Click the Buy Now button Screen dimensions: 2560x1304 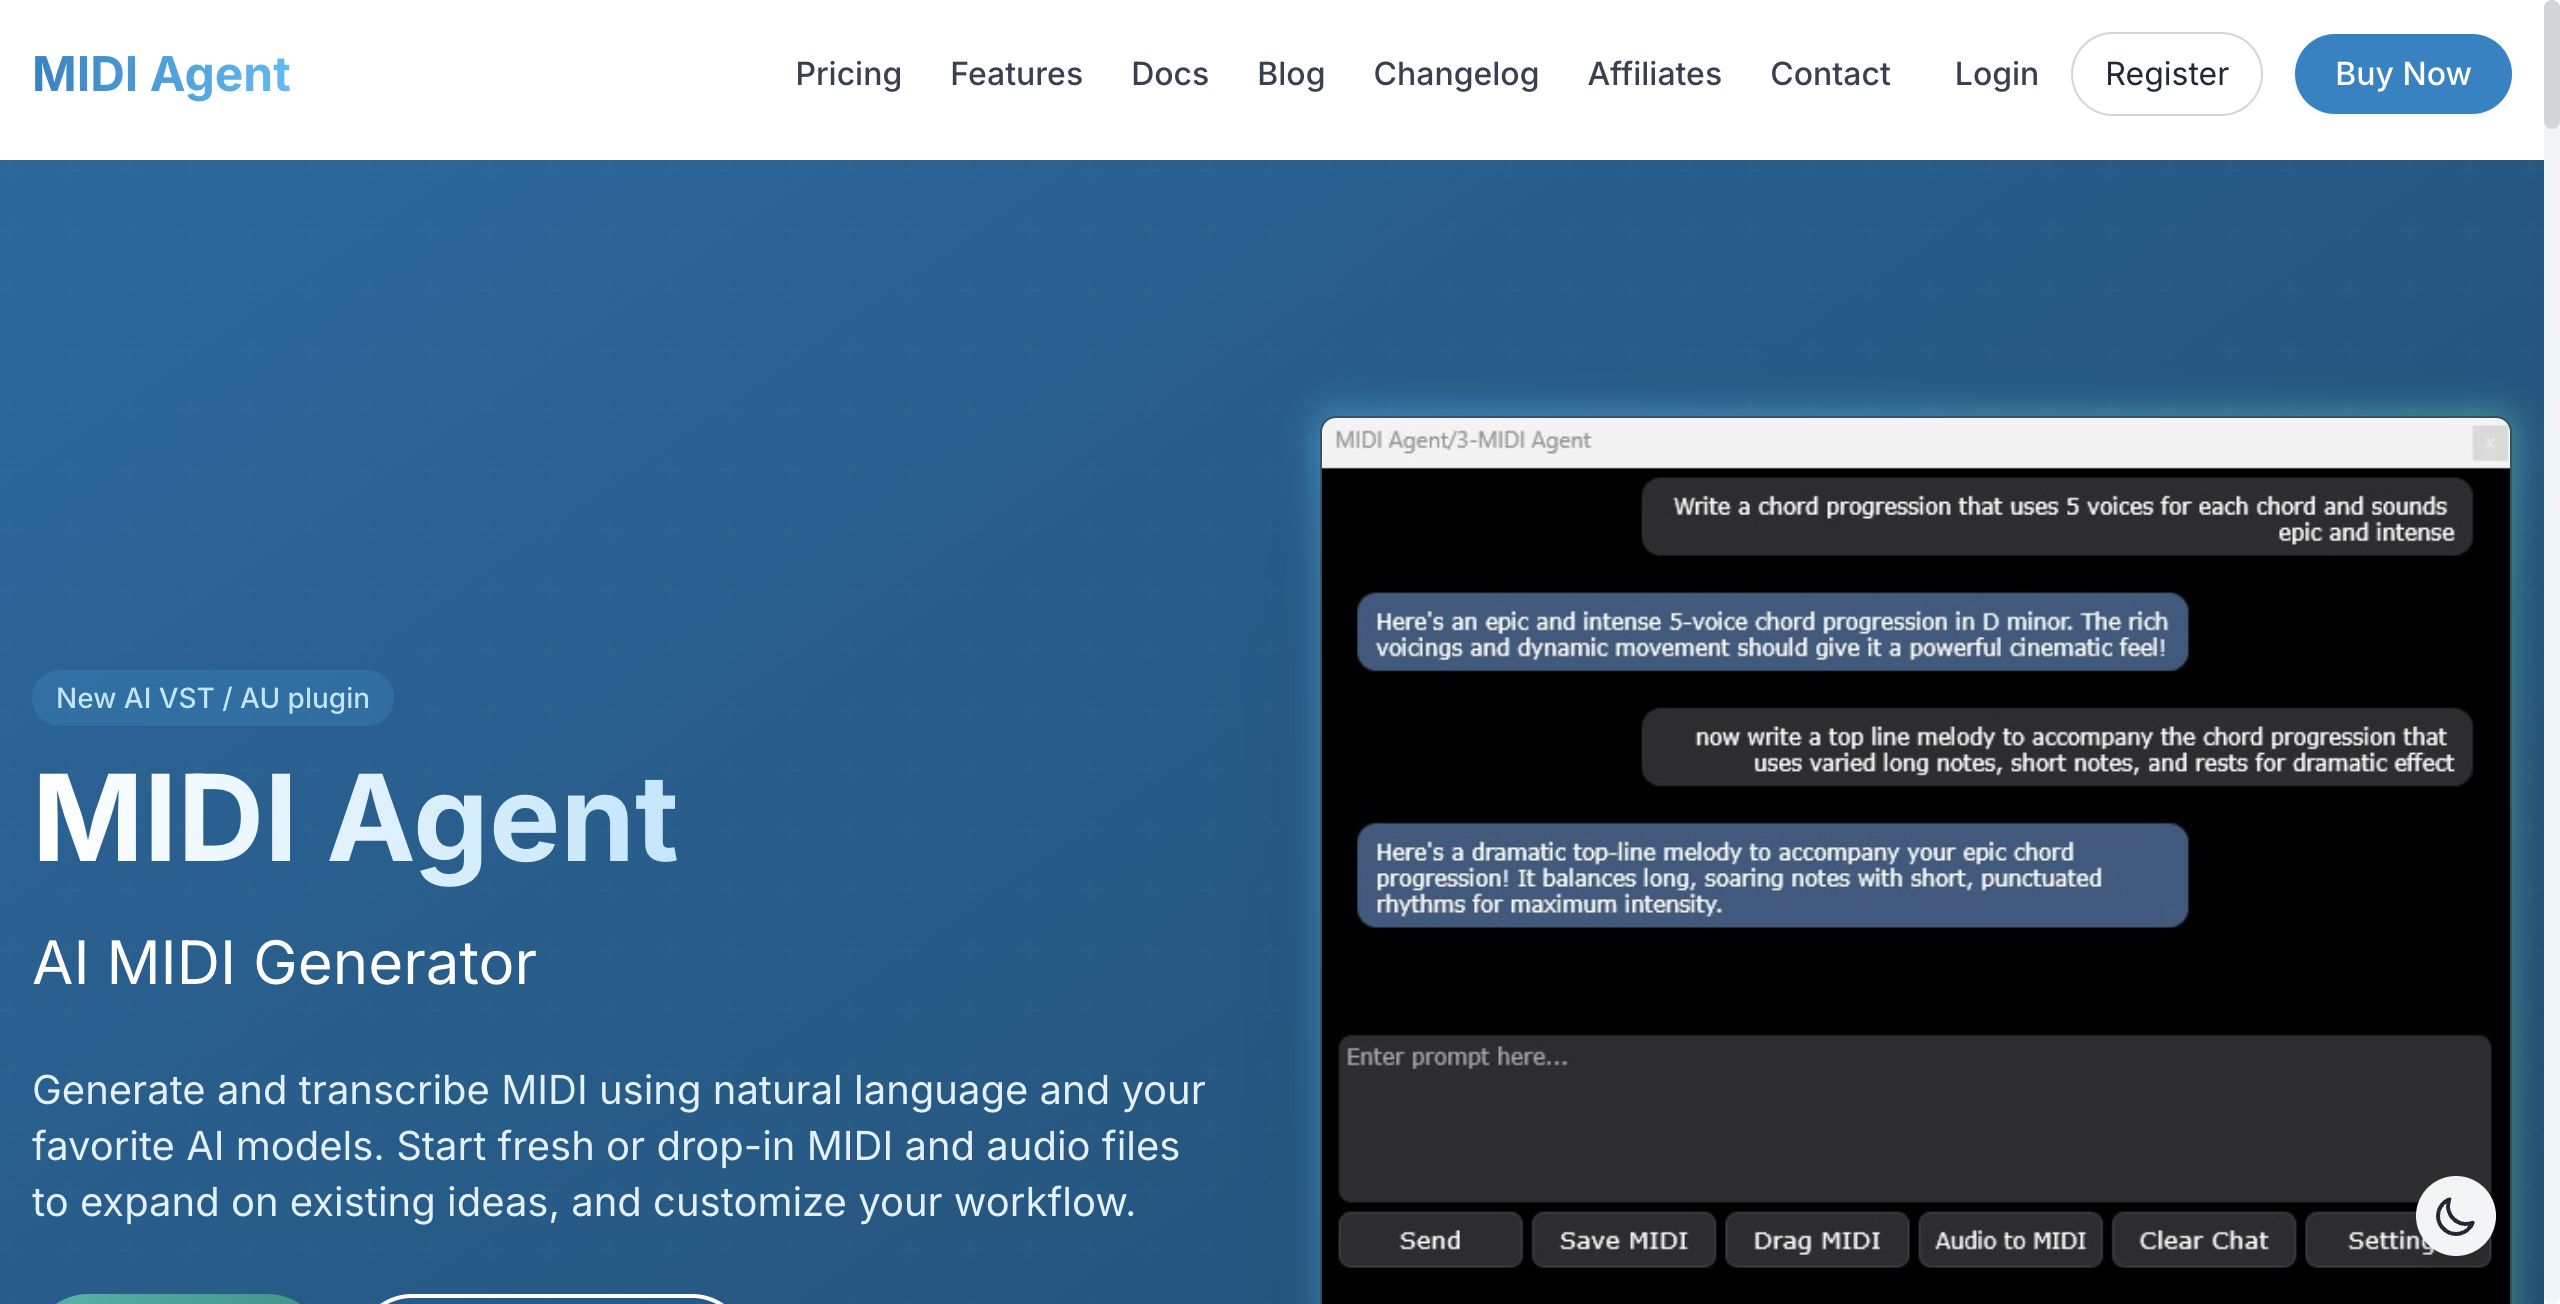2402,74
